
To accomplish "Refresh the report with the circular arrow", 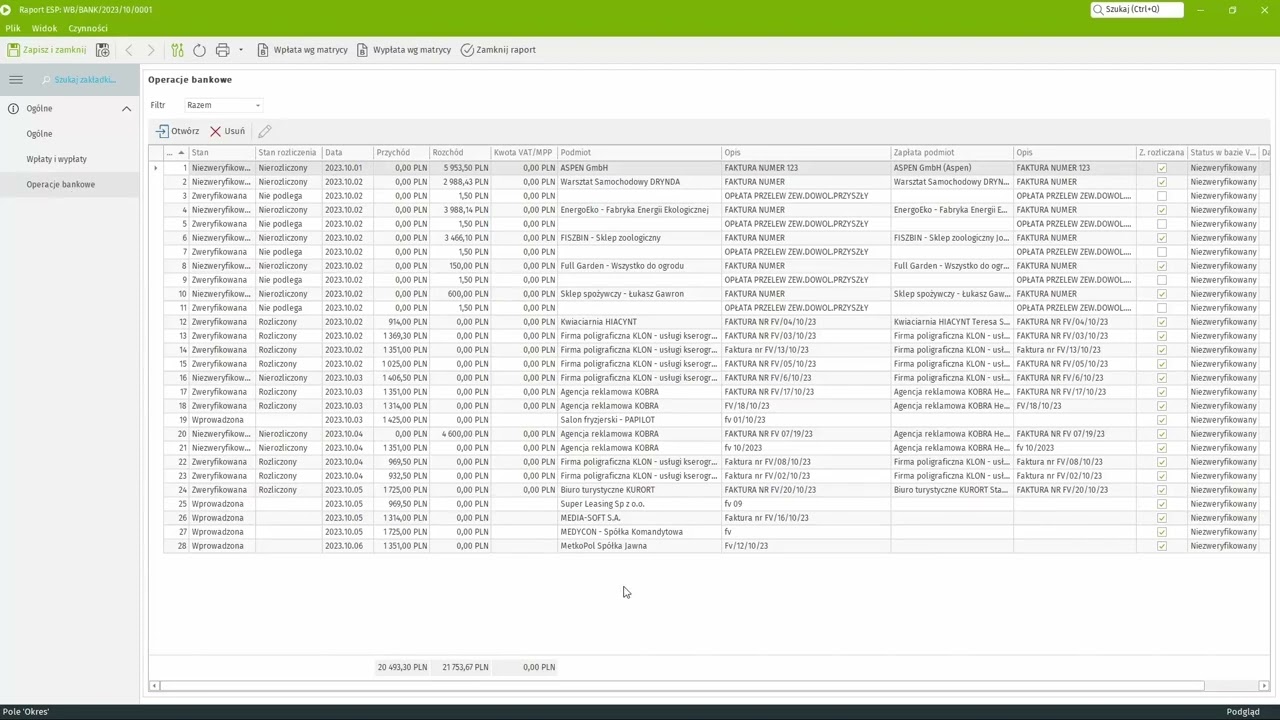I will pos(199,50).
